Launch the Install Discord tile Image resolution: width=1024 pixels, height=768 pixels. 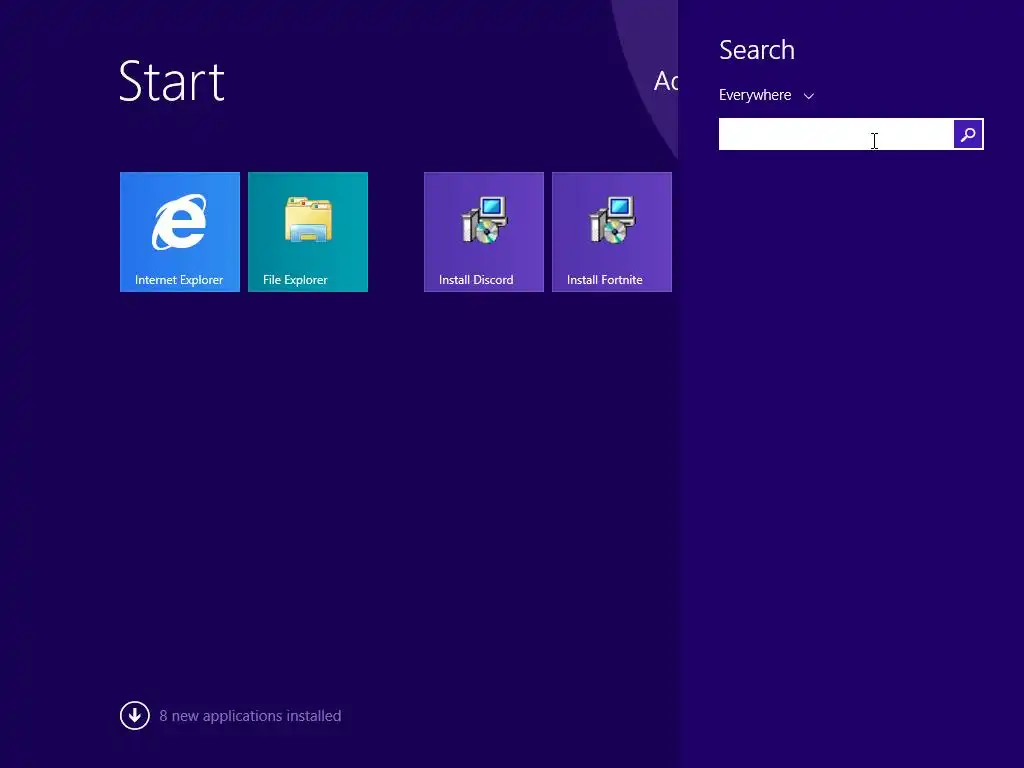(483, 232)
